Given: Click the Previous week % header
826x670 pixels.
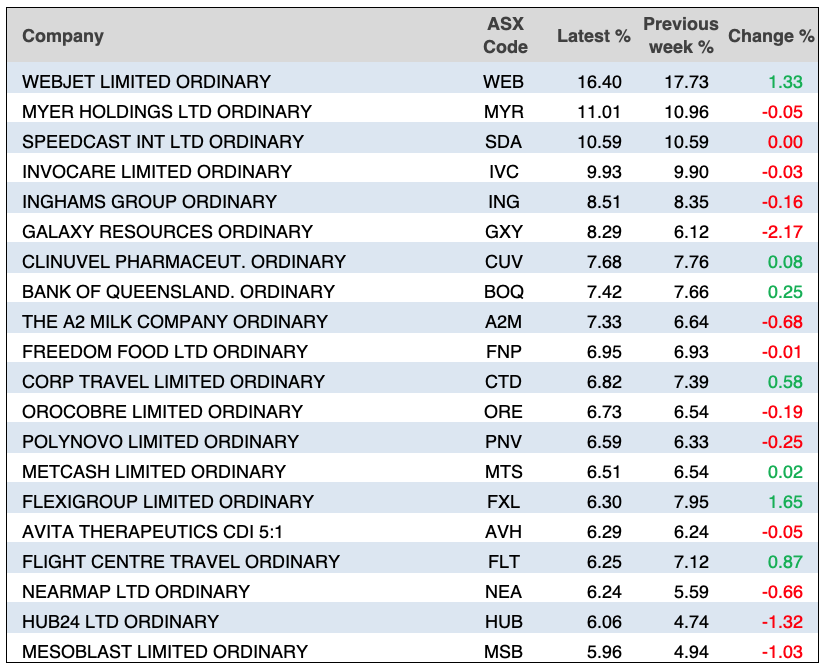Looking at the screenshot, I should [x=680, y=36].
